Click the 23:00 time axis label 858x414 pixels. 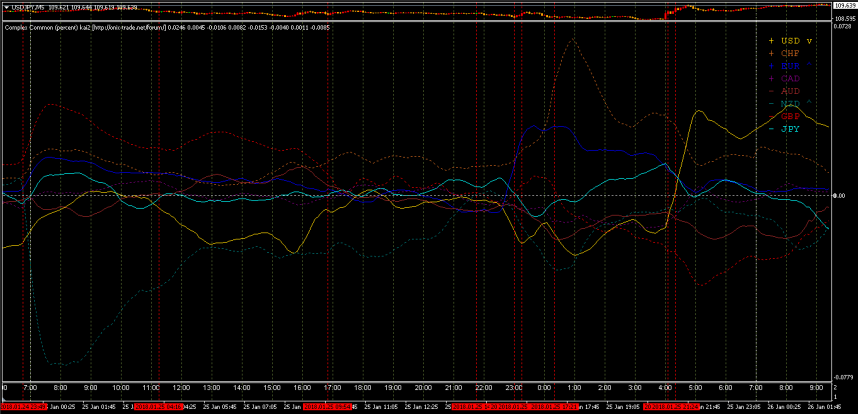point(514,387)
